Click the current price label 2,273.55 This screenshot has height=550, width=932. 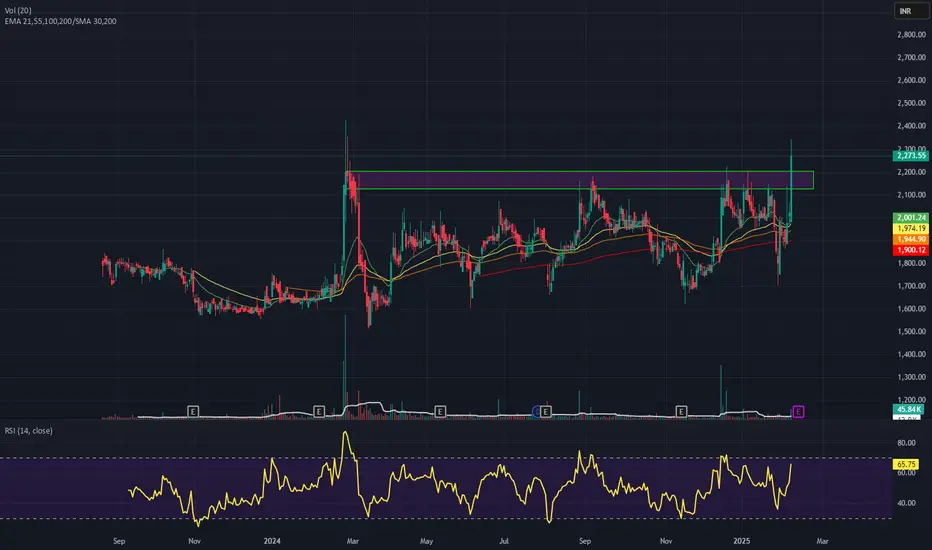[x=911, y=155]
